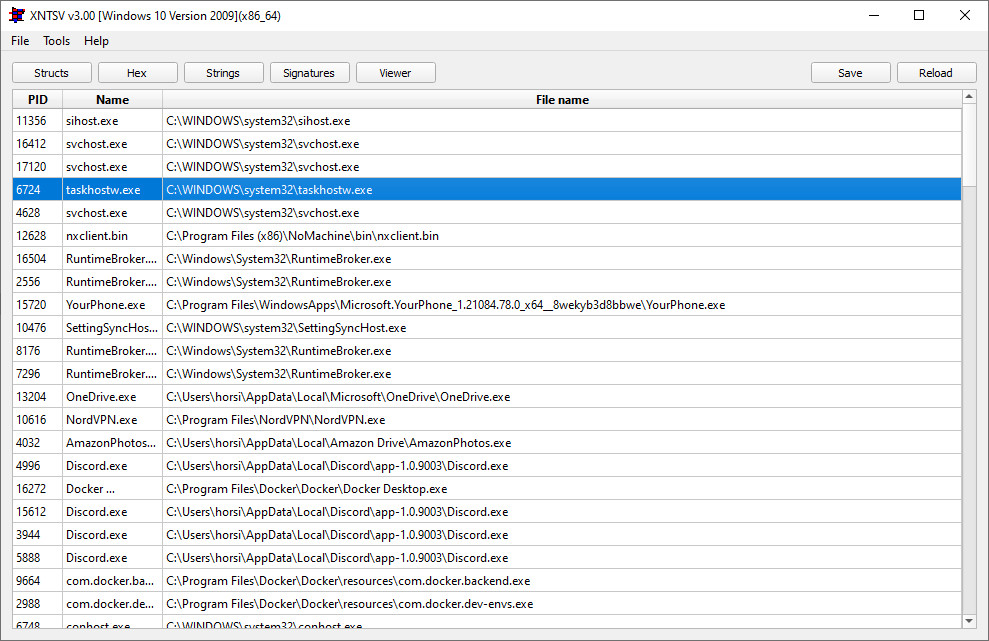The image size is (989, 641).
Task: Select the com.docker.dev-envs.exe file path
Action: [349, 604]
